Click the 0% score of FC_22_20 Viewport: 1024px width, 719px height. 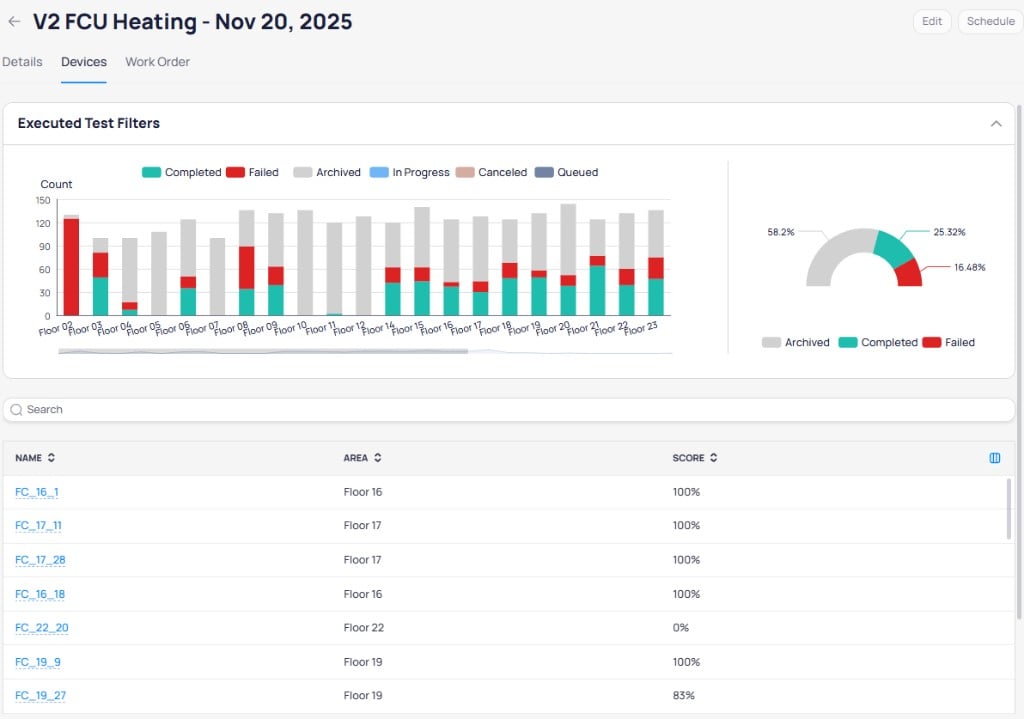680,628
